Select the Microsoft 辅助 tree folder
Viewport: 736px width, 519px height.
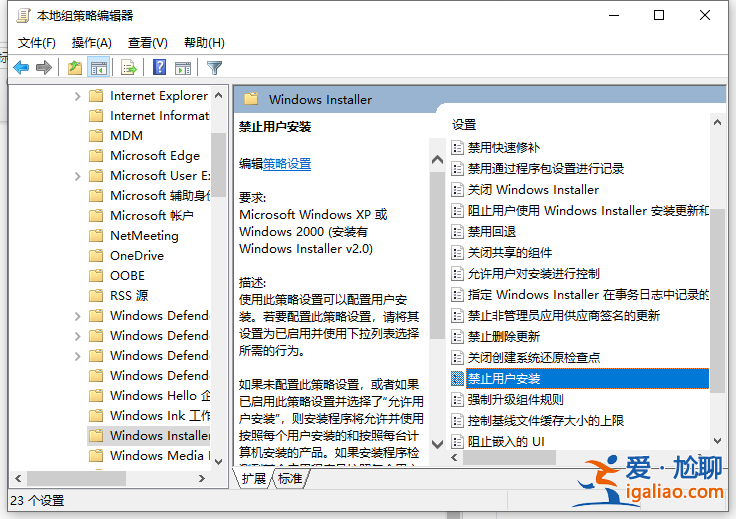149,196
